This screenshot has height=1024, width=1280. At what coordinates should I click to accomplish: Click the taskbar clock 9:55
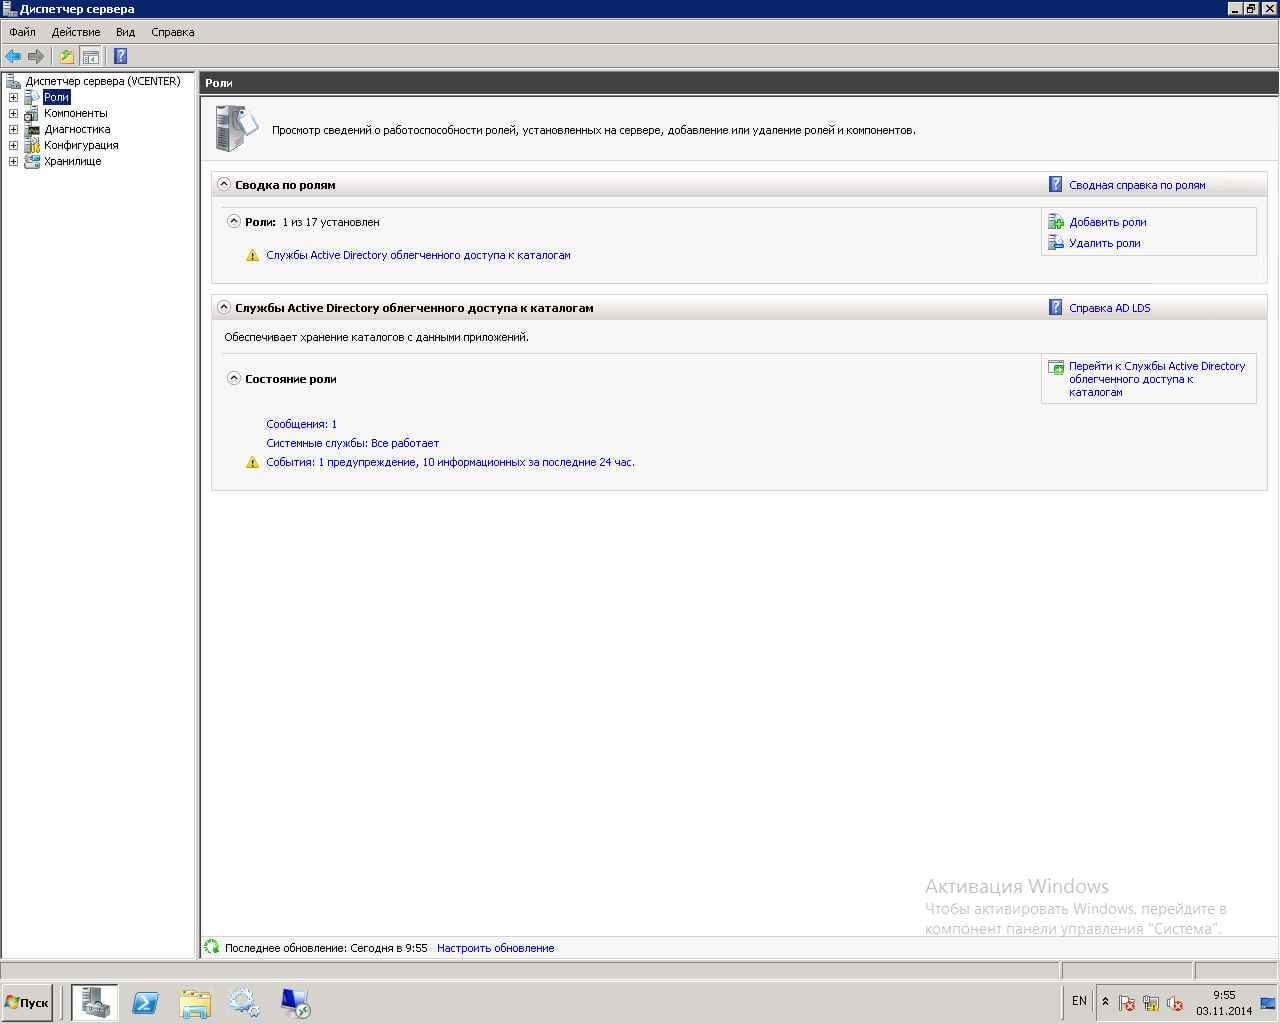[x=1224, y=1003]
